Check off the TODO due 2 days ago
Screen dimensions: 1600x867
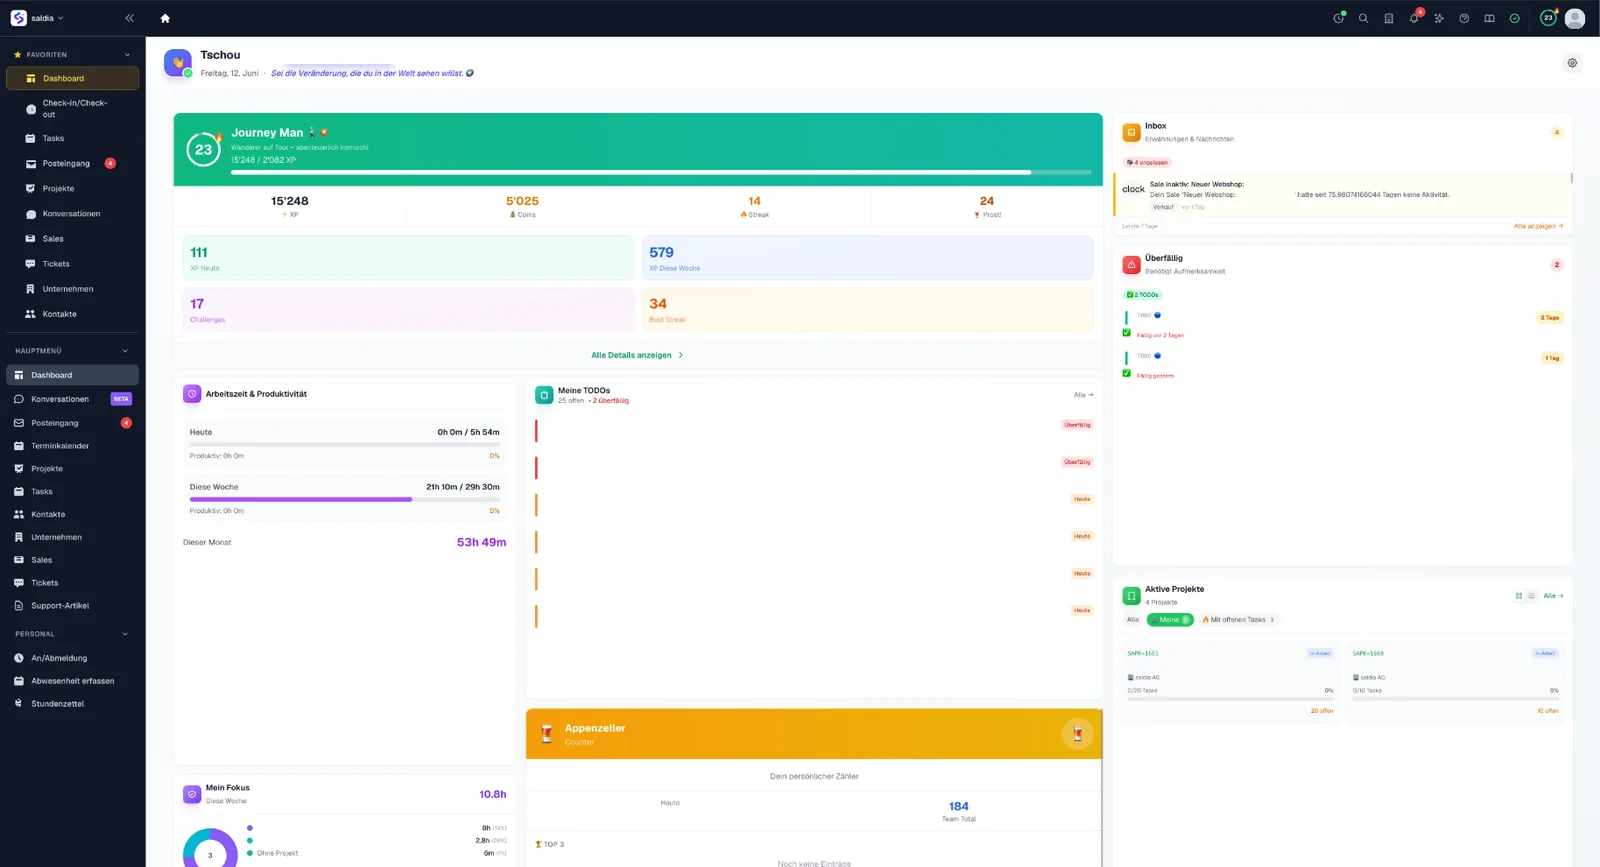(1127, 333)
